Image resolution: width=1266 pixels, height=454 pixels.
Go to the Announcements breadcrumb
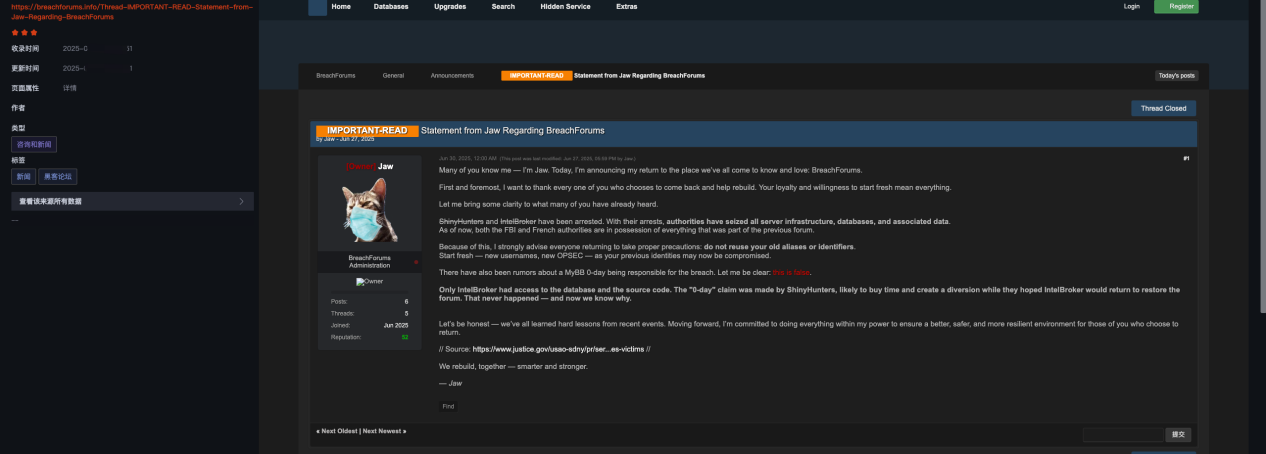[x=452, y=76]
